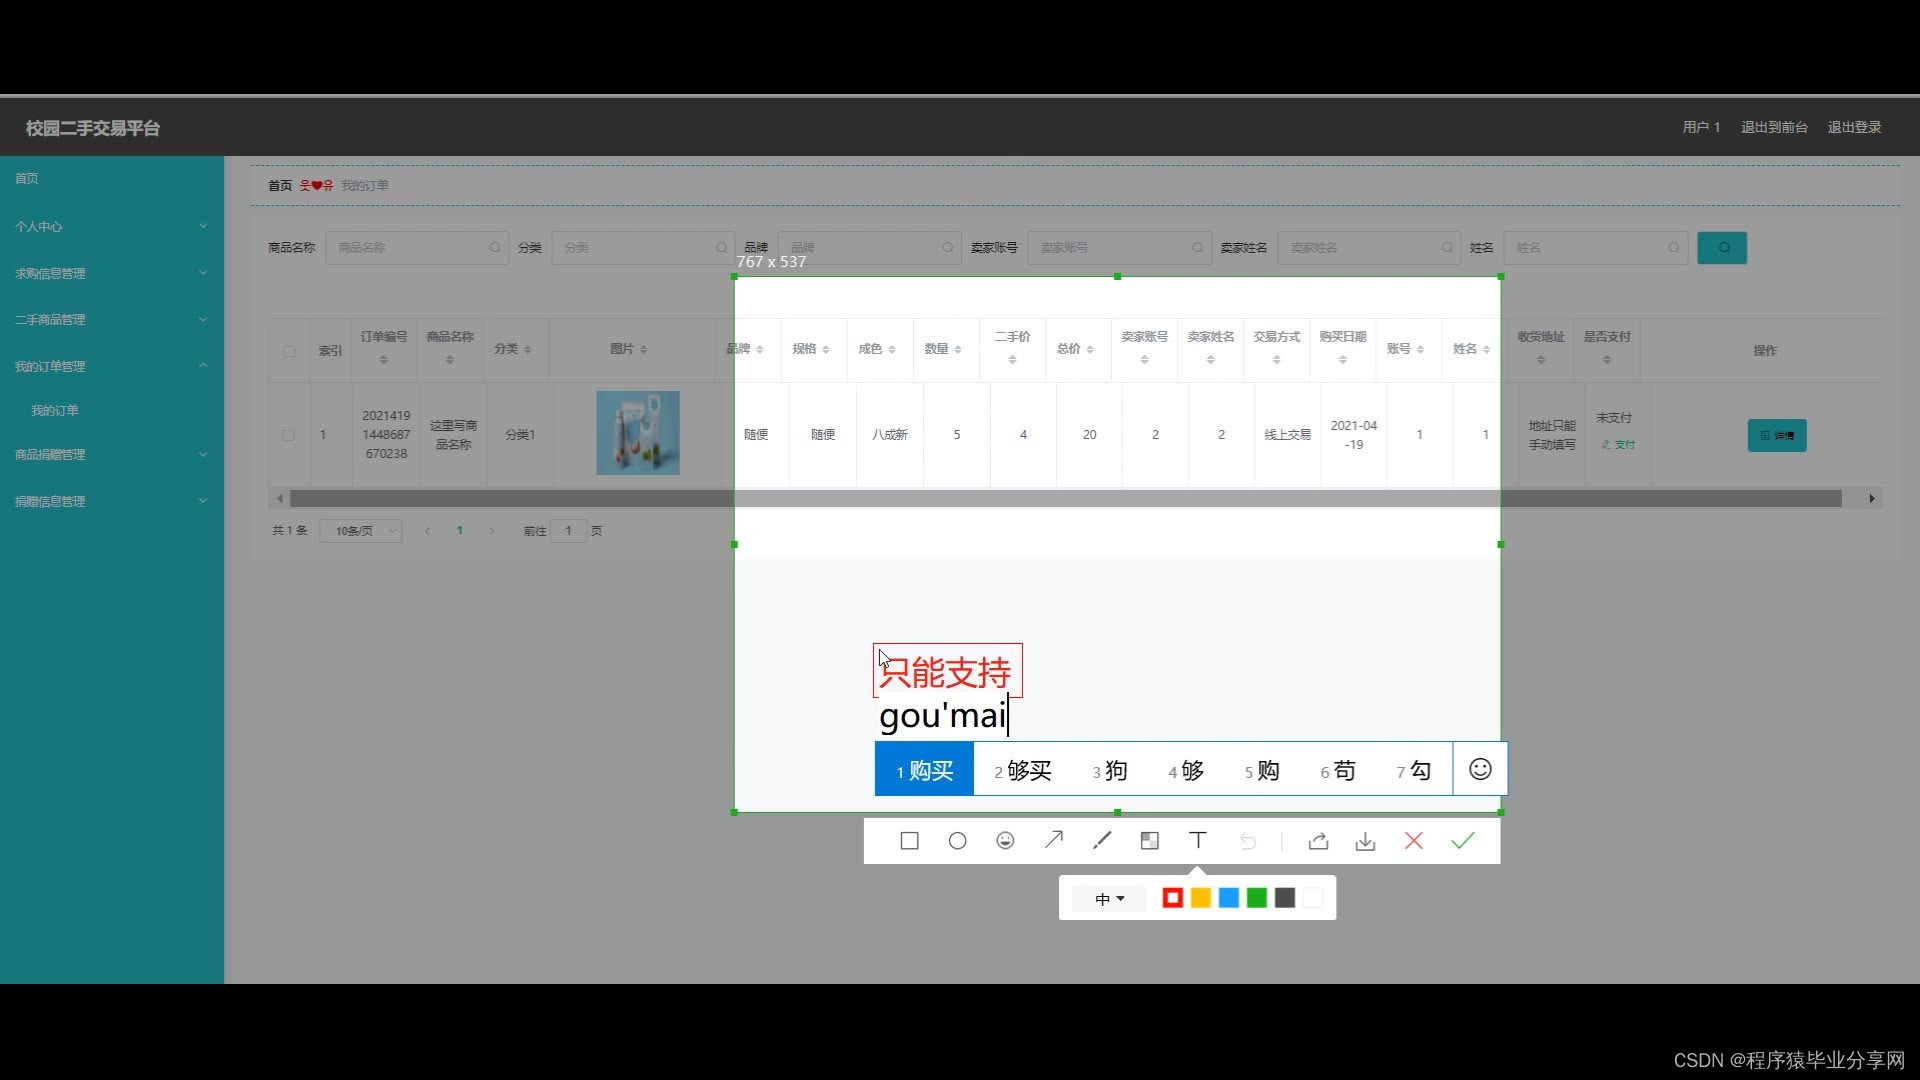The height and width of the screenshot is (1080, 1920).
Task: Select the ellipse annotation tool
Action: 957,841
